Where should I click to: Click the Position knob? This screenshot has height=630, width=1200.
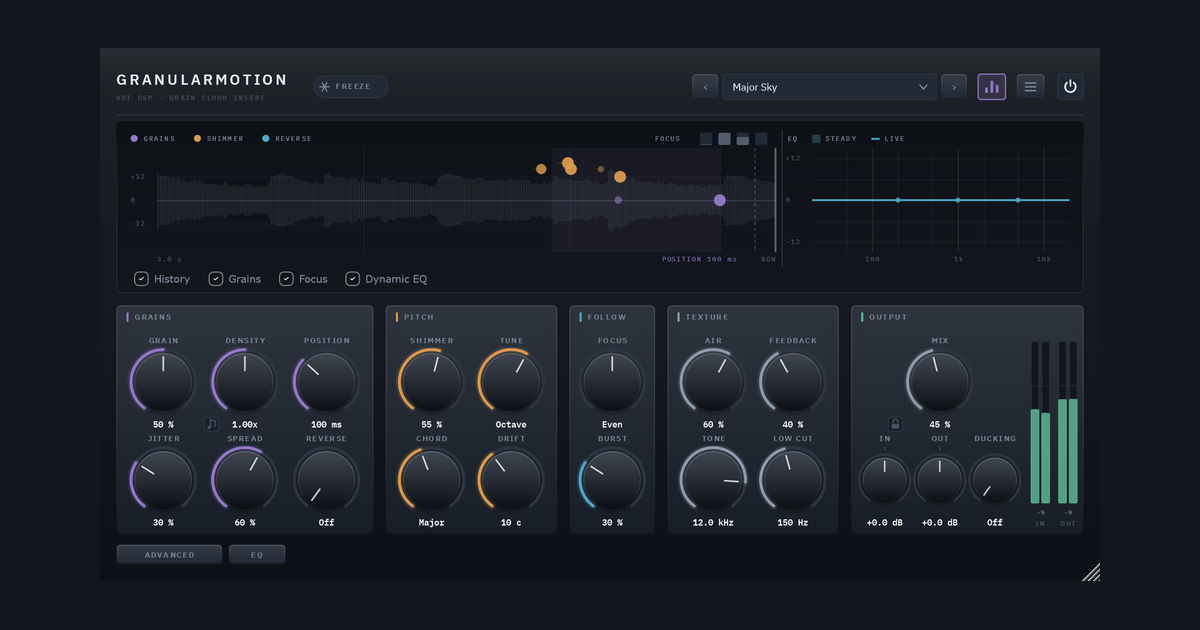pos(327,381)
